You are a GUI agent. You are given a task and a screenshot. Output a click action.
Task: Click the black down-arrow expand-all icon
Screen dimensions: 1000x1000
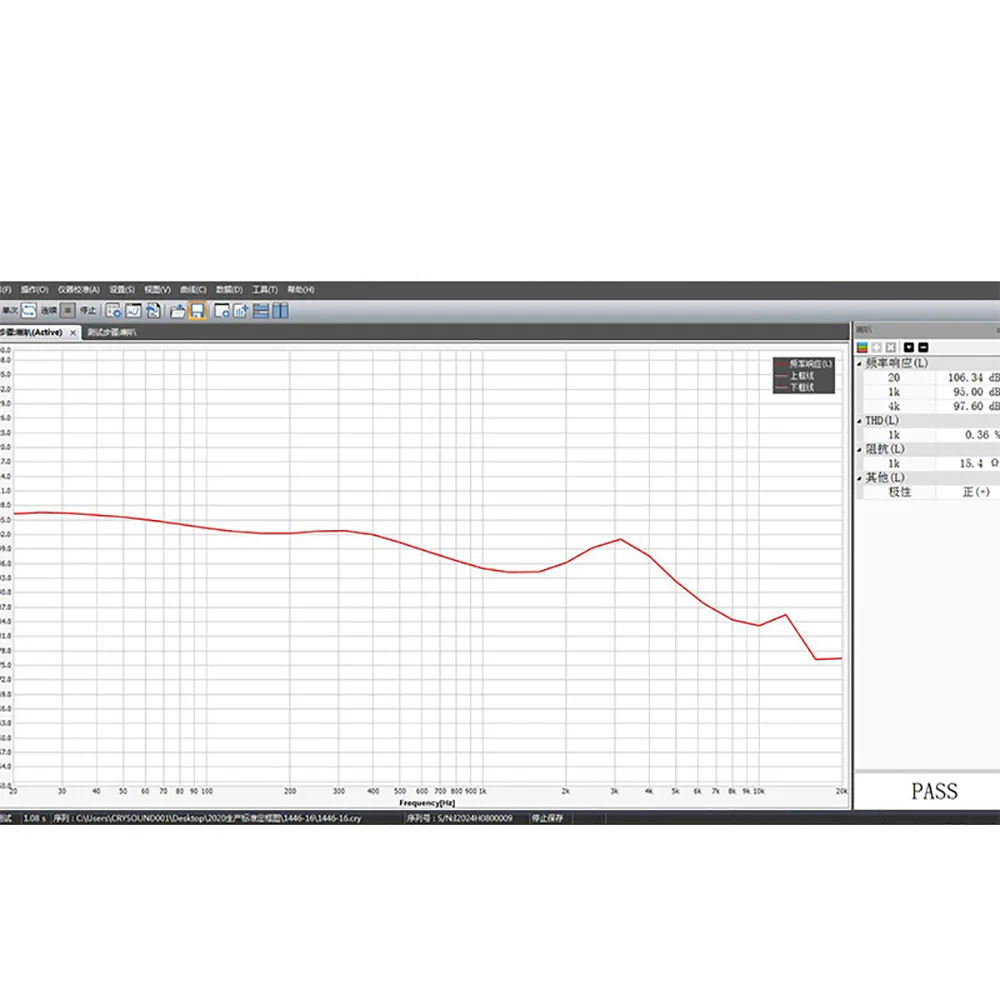point(909,348)
